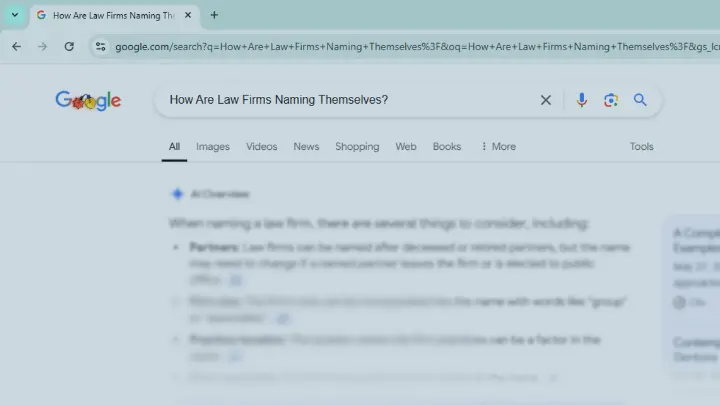The height and width of the screenshot is (405, 720).
Task: Open the Google logo doodle
Action: tap(88, 101)
